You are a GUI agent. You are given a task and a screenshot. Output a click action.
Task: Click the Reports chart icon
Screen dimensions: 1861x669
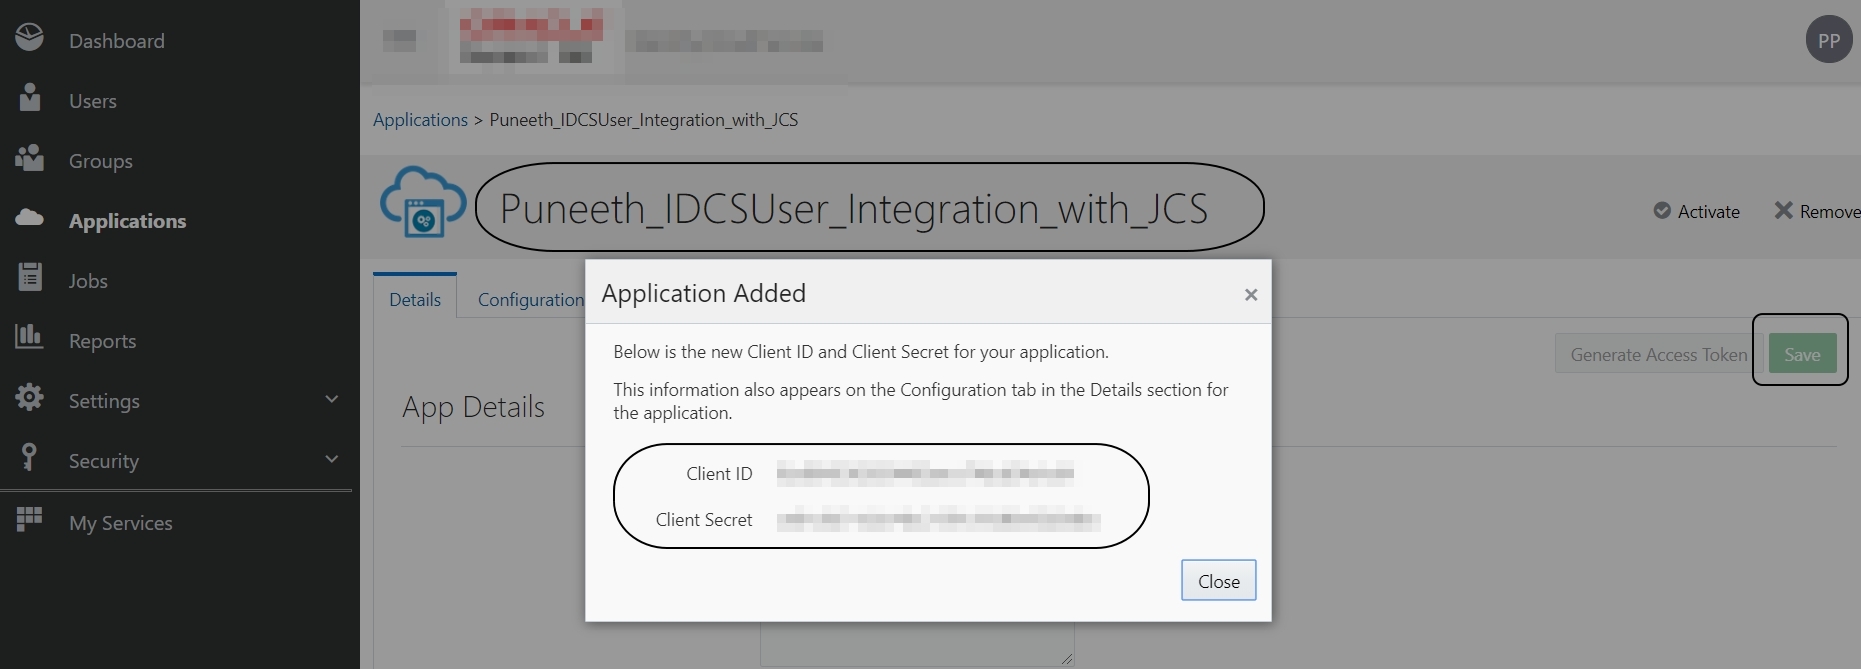tap(30, 337)
